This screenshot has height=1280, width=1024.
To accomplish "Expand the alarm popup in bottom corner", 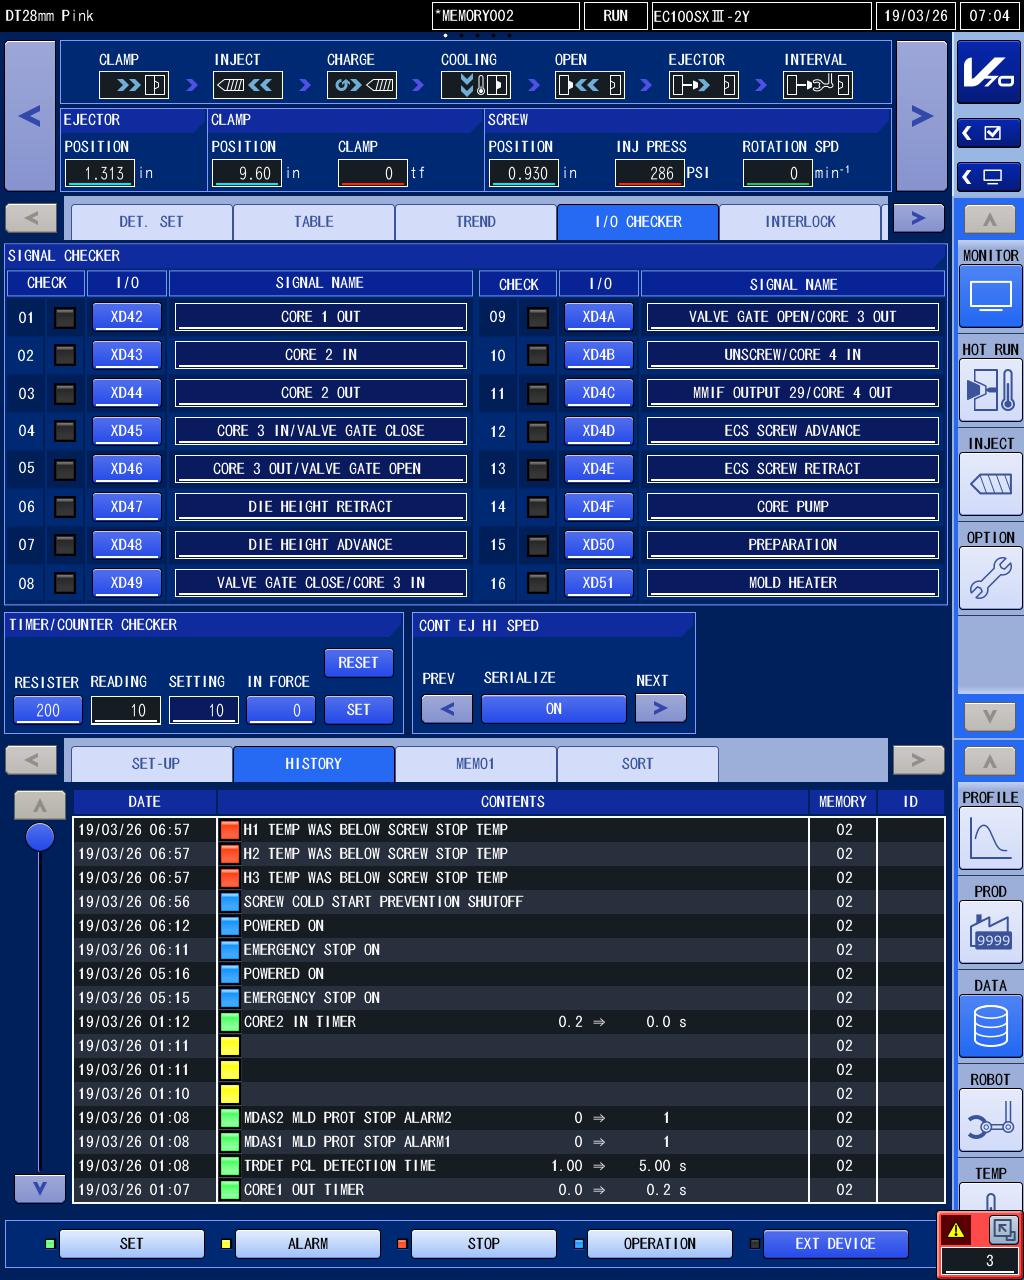I will (x=1003, y=1230).
